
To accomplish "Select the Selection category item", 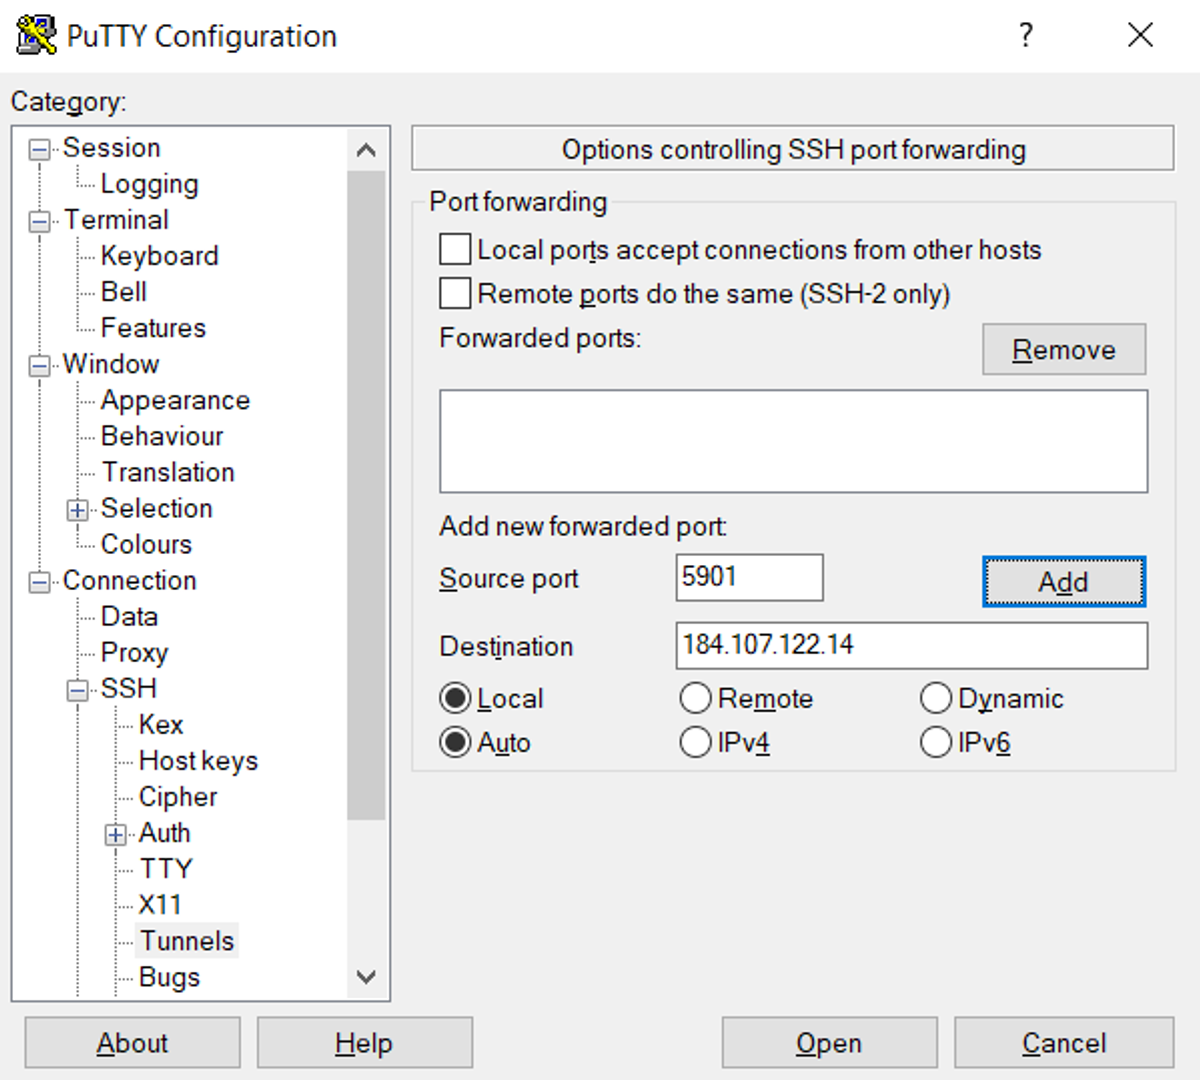I will click(x=156, y=508).
